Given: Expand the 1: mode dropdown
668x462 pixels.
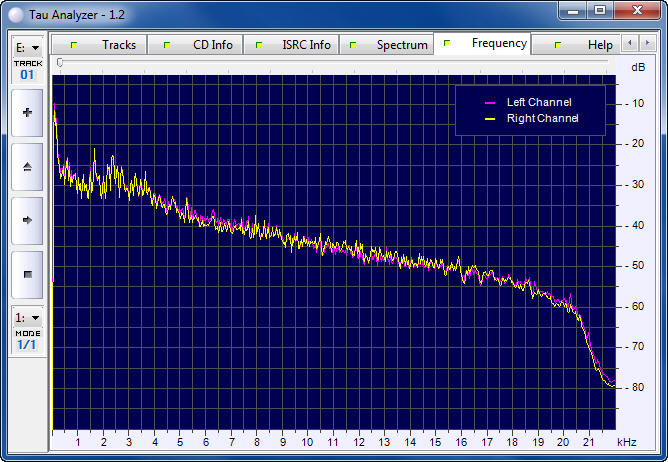Looking at the screenshot, I should [x=27, y=317].
